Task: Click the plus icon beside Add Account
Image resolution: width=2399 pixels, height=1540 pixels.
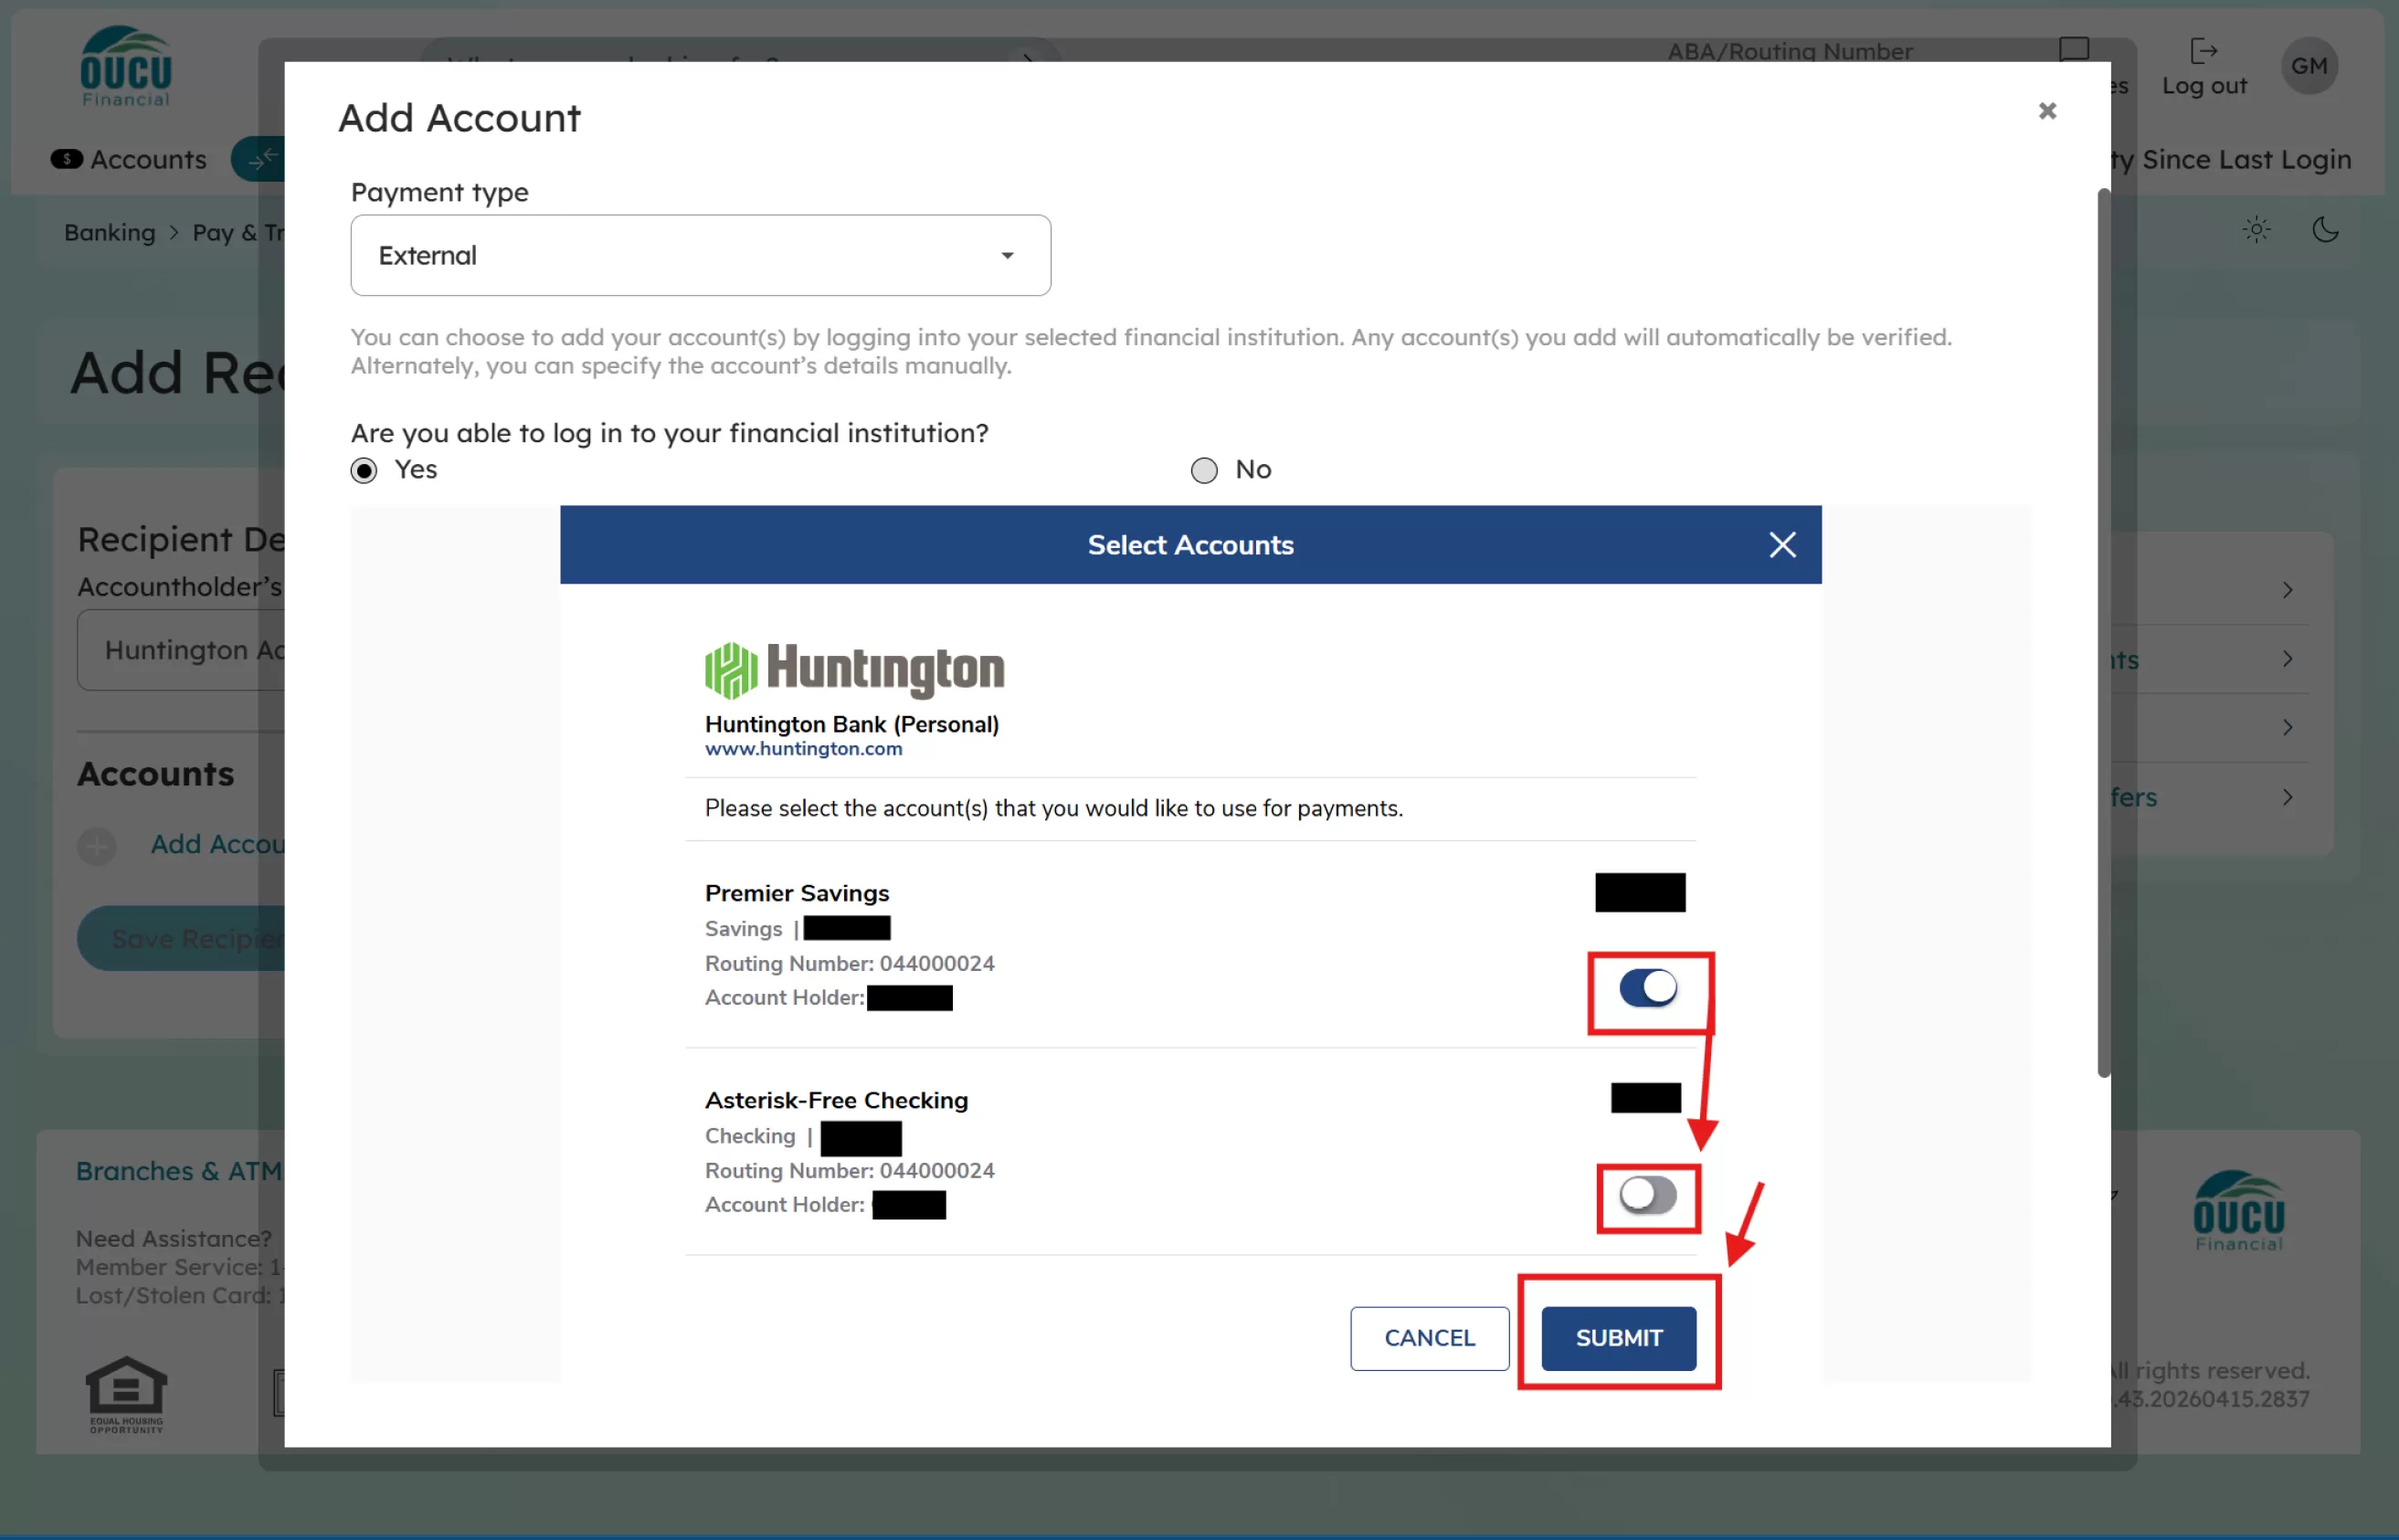Action: (97, 846)
